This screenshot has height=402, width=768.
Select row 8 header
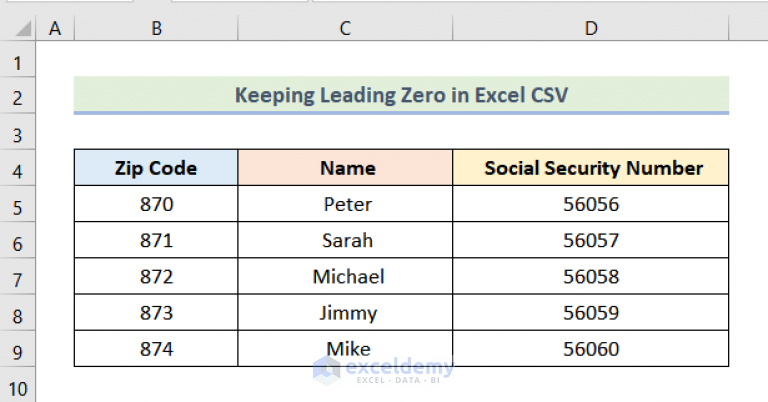pos(18,312)
